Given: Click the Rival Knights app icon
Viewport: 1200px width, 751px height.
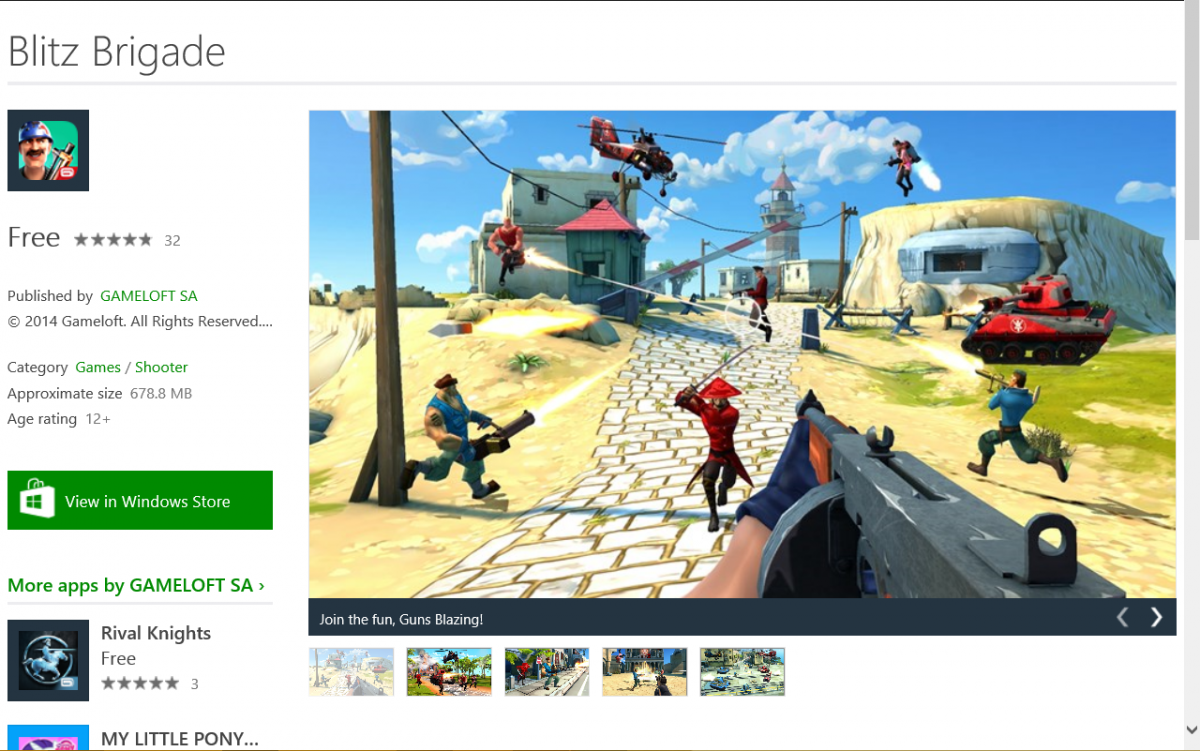Looking at the screenshot, I should coord(48,660).
